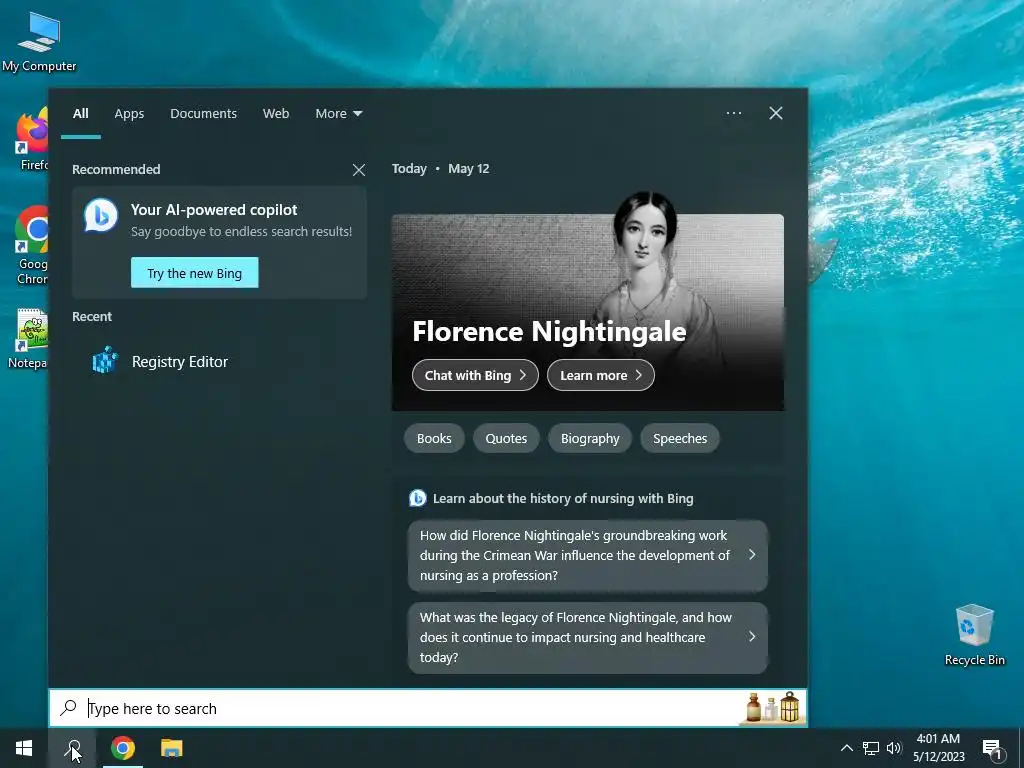Click Try the new Bing button

coord(195,273)
